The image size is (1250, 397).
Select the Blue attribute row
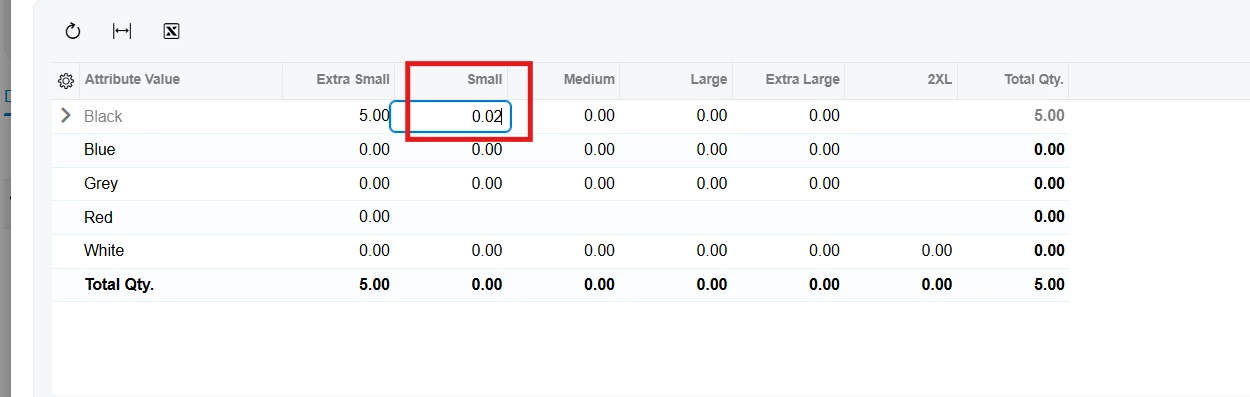(x=560, y=150)
